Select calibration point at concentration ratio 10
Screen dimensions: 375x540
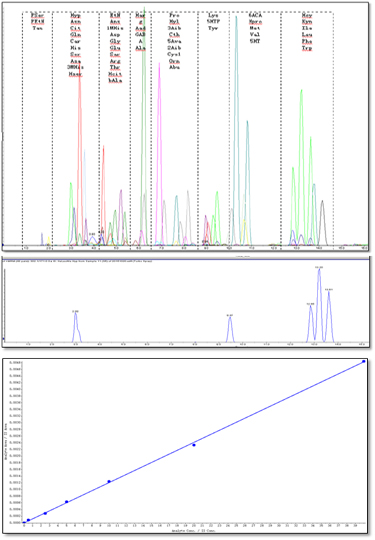click(109, 481)
